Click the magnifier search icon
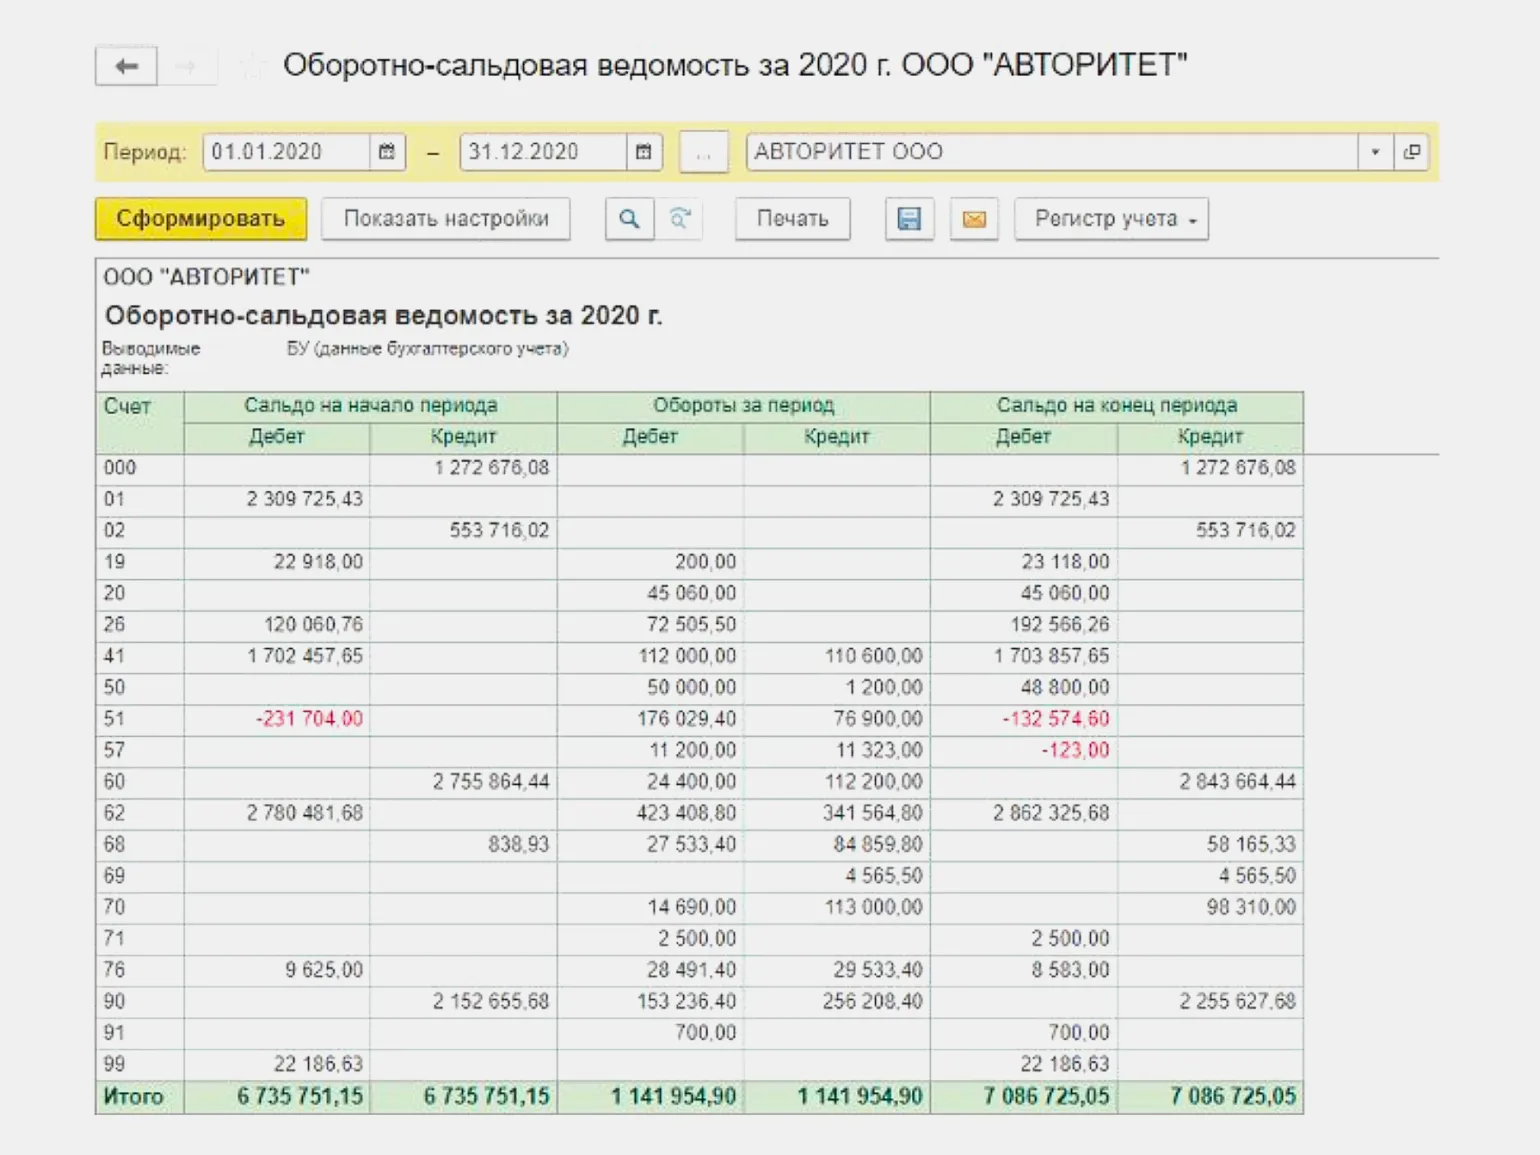 [629, 219]
